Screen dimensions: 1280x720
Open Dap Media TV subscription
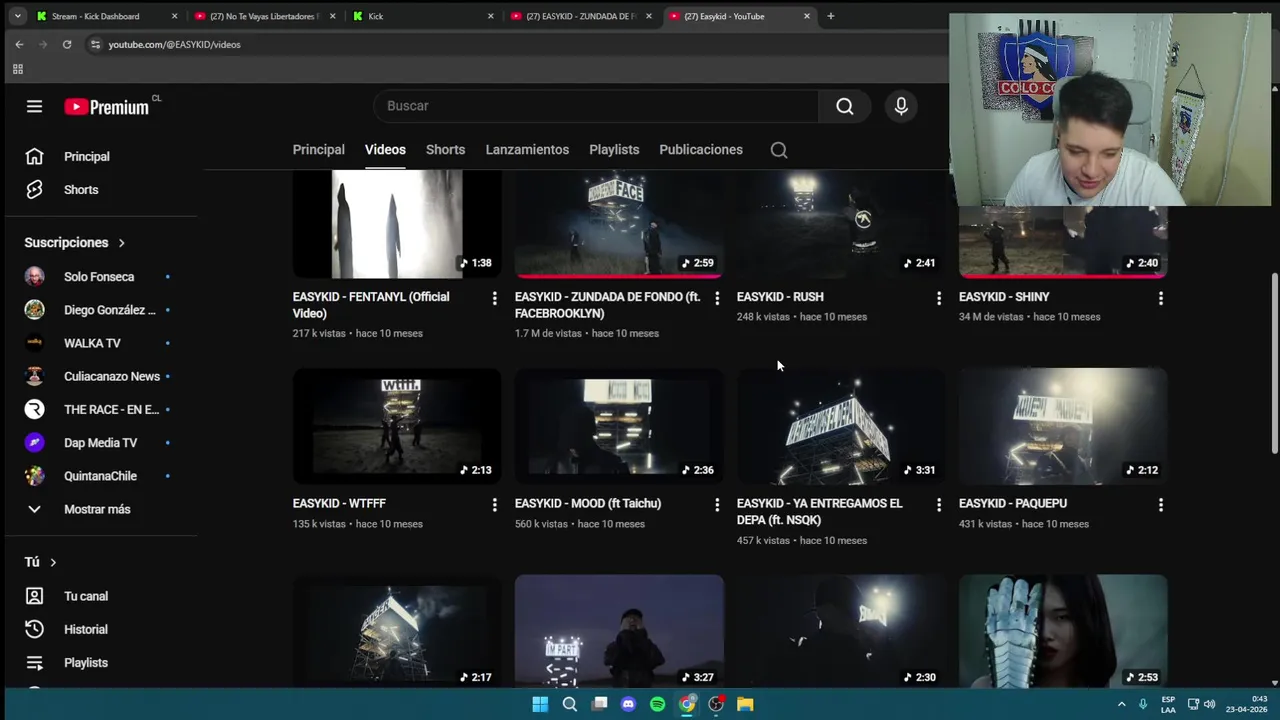click(98, 443)
